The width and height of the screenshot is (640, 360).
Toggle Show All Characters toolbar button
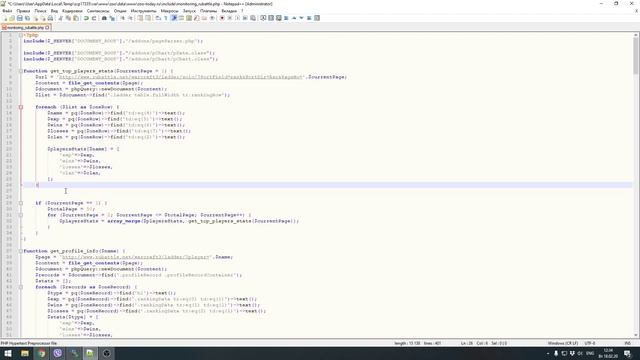(x=165, y=18)
